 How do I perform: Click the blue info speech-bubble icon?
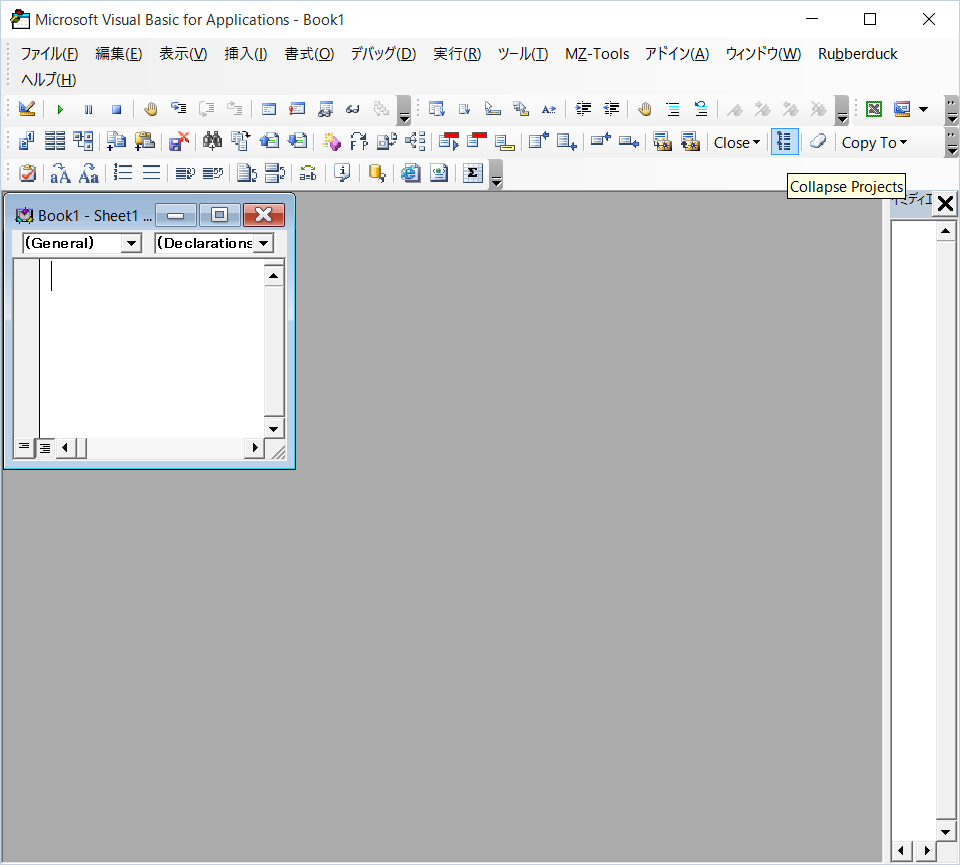point(342,173)
